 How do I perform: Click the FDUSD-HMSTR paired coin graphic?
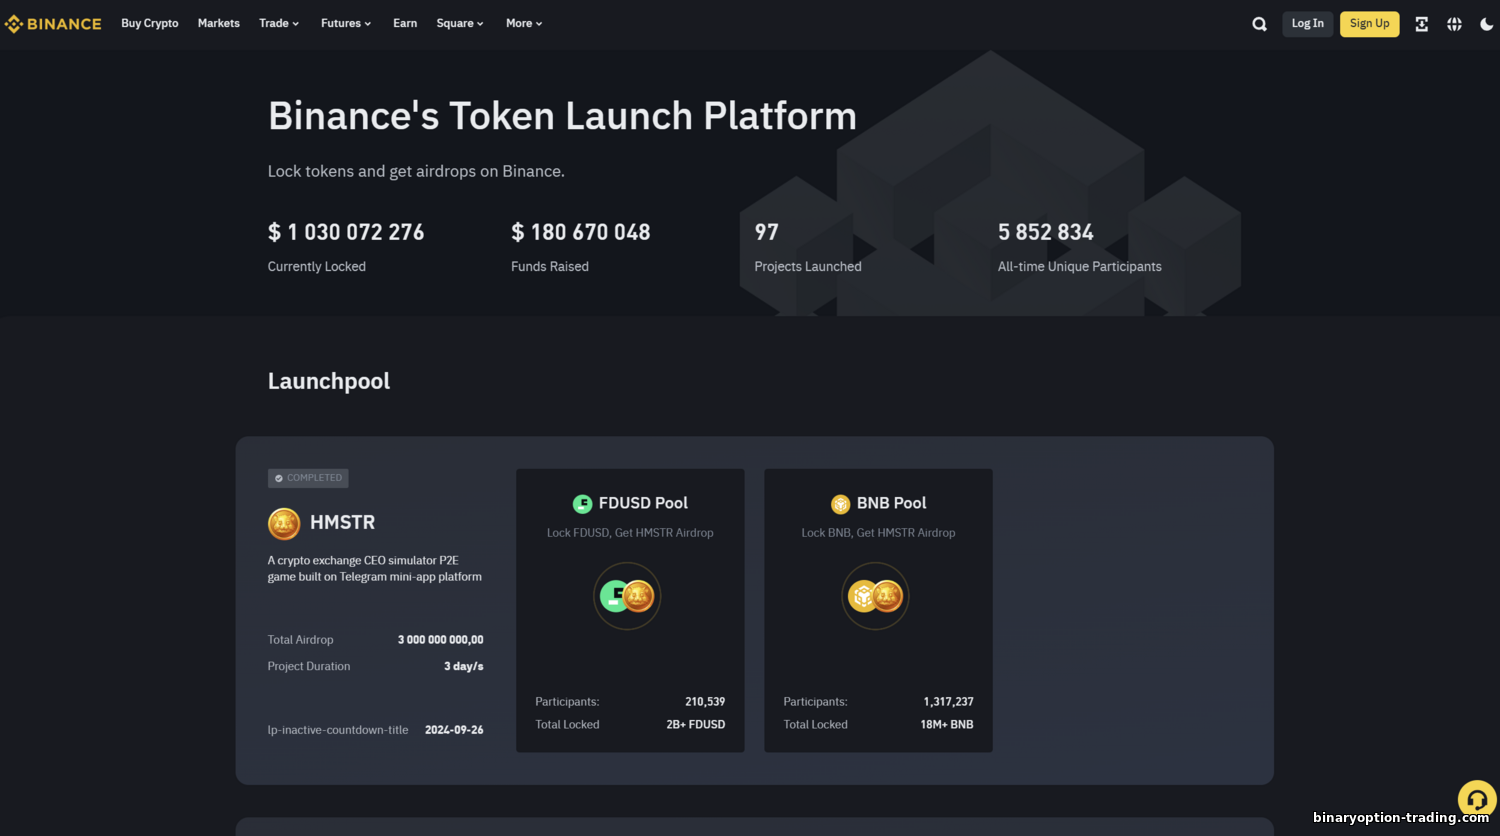coord(627,596)
